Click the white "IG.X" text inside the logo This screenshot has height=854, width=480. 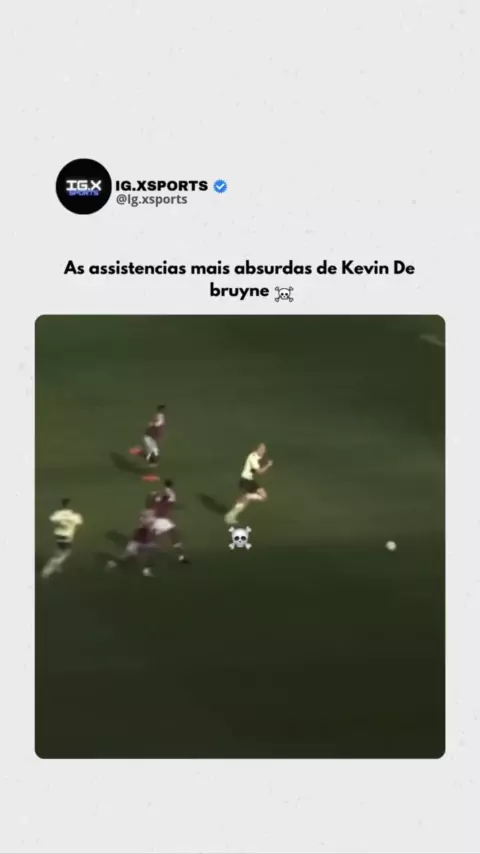[84, 185]
